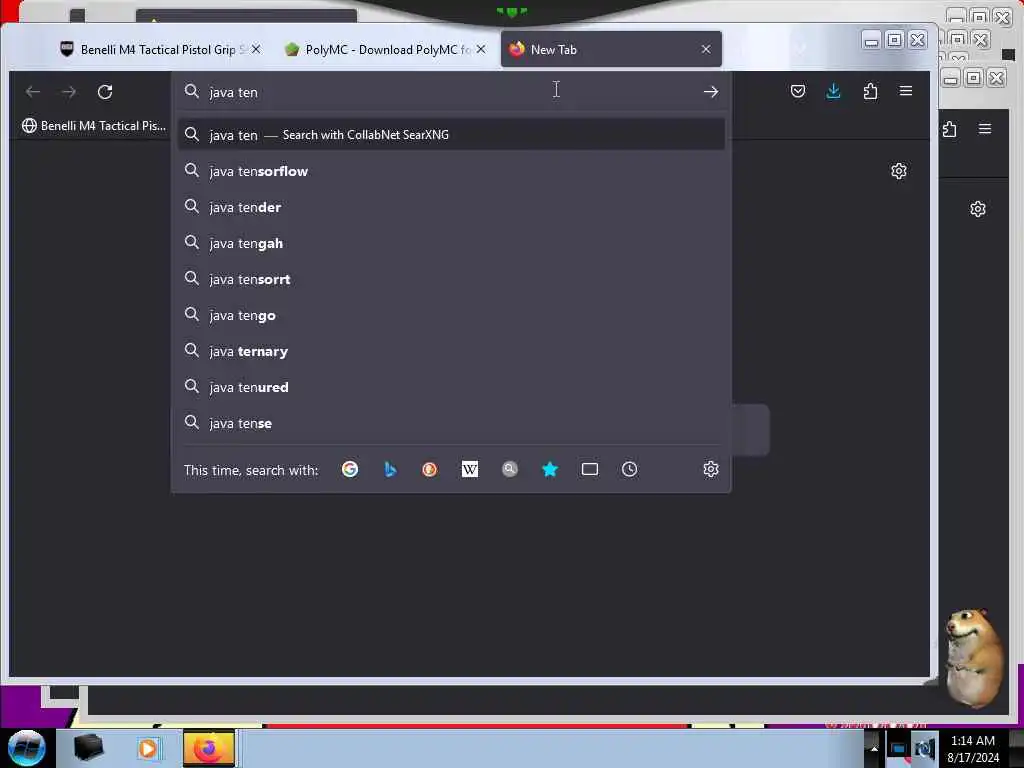Open the Windows Start button
Screen dimensions: 1024x768
coord(27,748)
